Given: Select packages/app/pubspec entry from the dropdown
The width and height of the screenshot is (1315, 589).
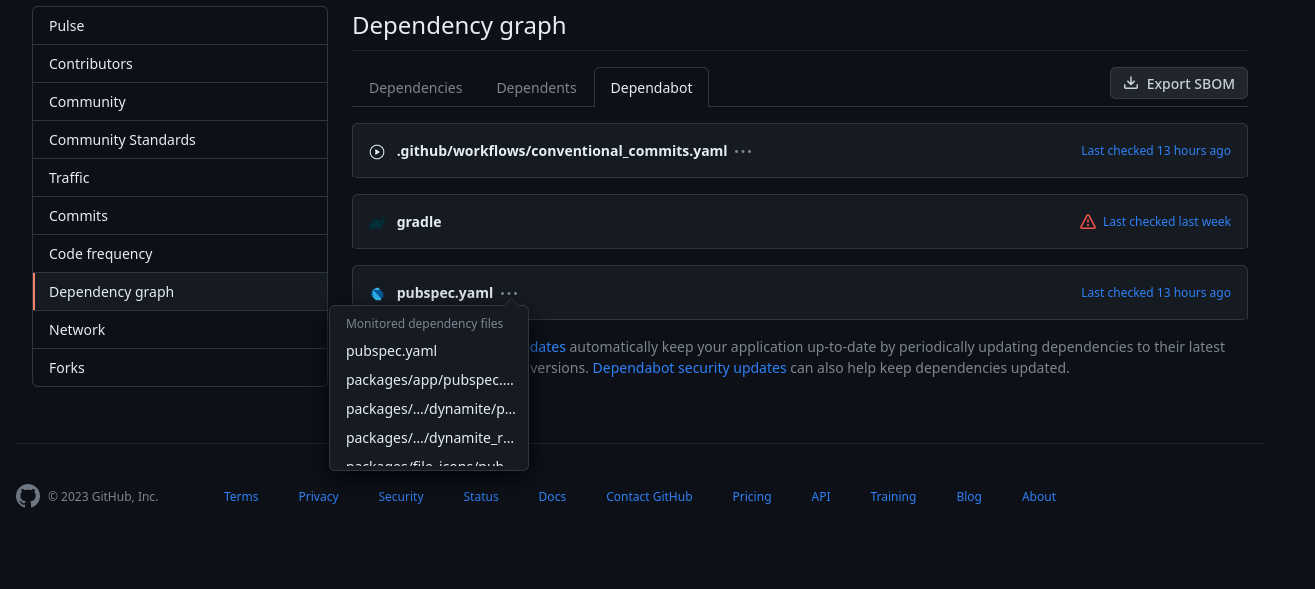Looking at the screenshot, I should coord(430,380).
